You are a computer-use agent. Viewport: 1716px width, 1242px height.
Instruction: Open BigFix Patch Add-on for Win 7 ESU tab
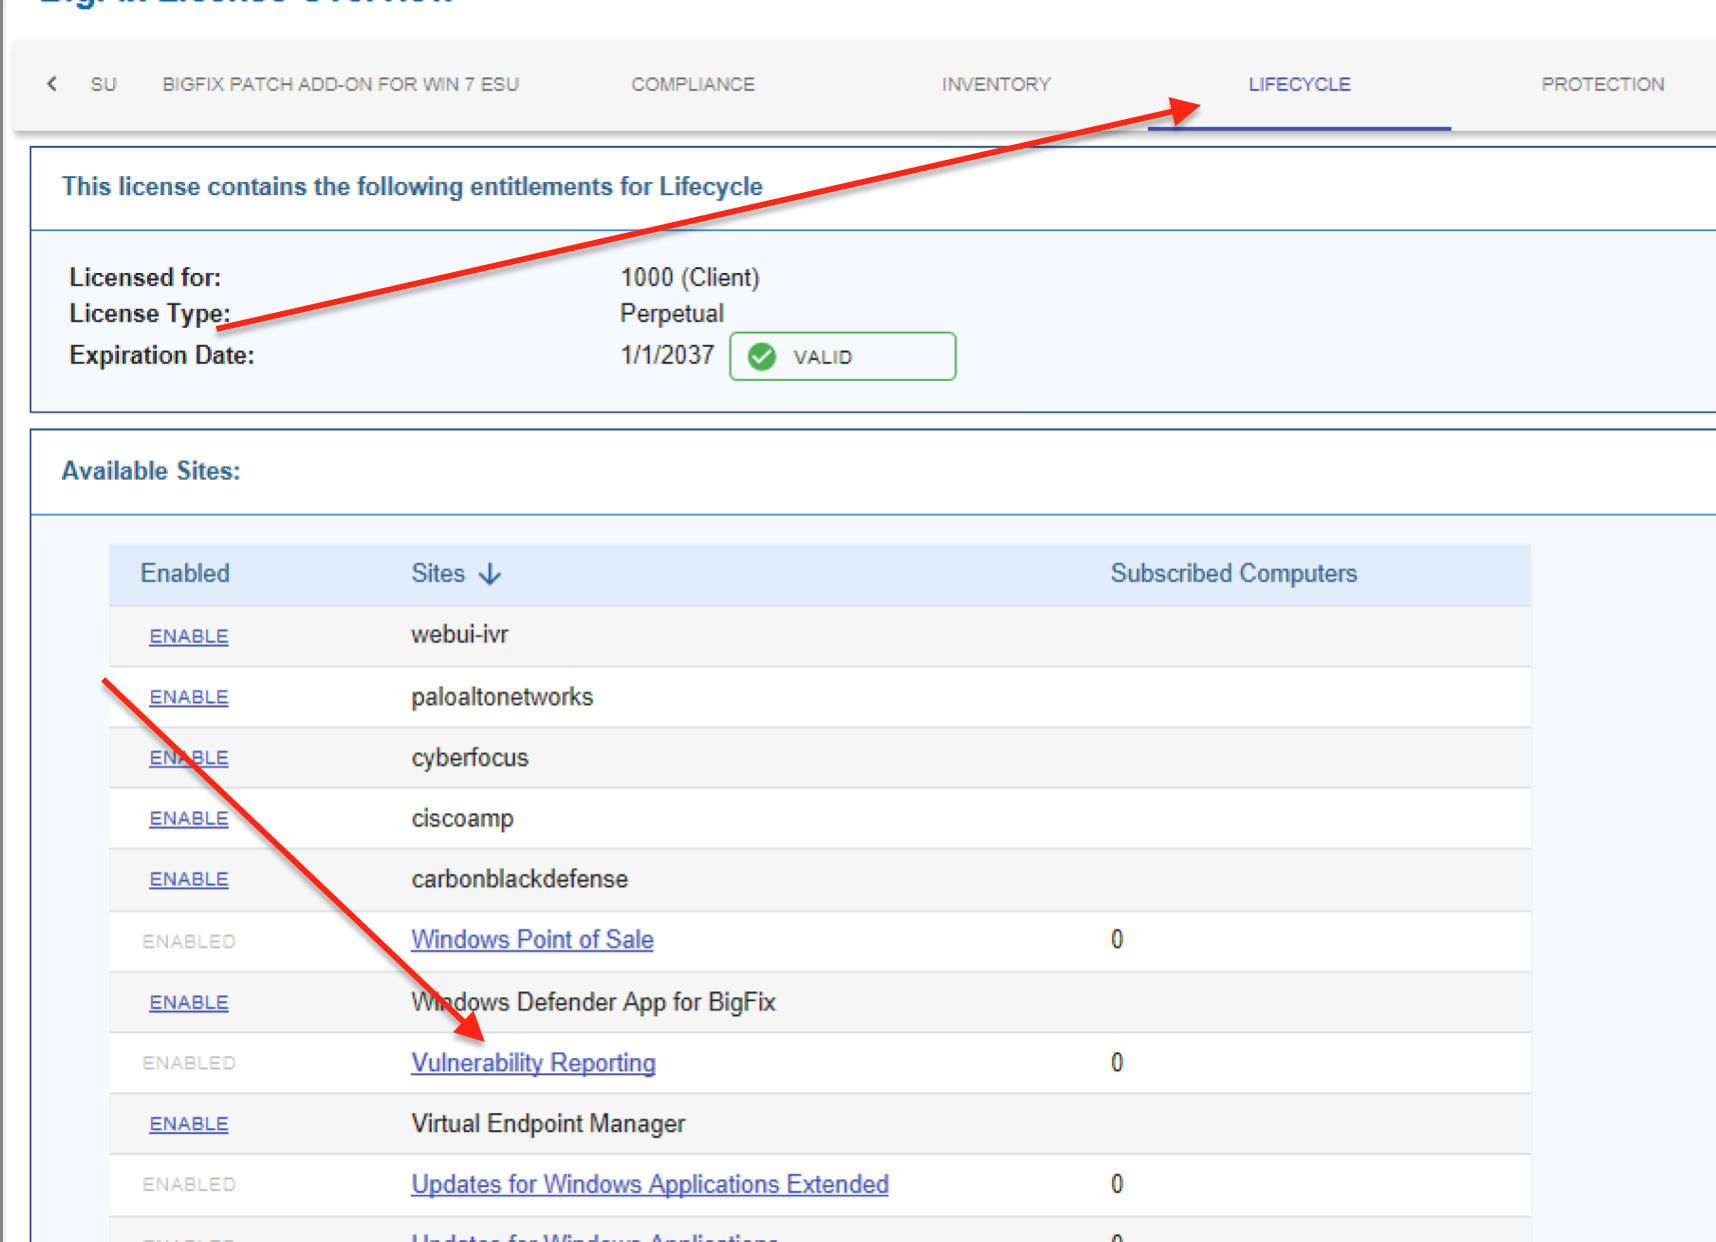(x=341, y=85)
